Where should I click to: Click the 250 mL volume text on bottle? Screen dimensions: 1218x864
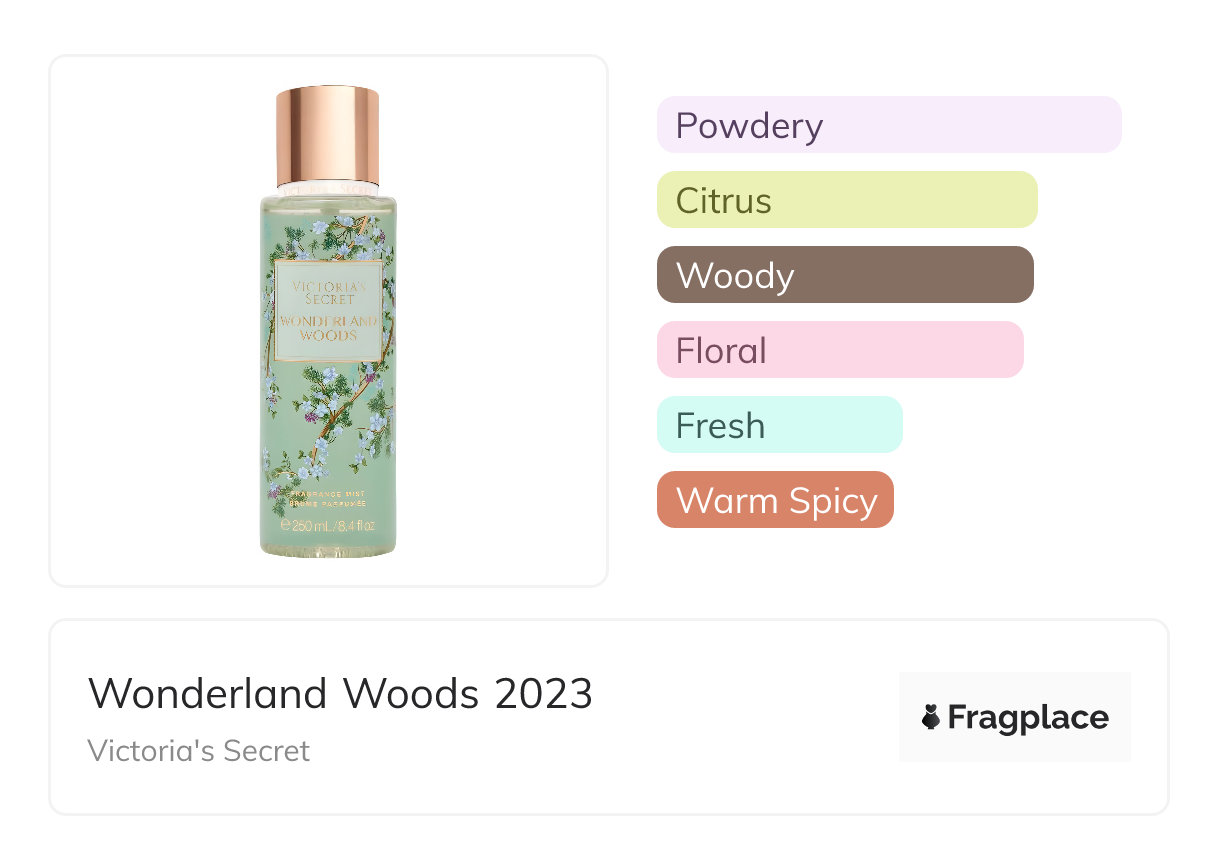pos(328,525)
